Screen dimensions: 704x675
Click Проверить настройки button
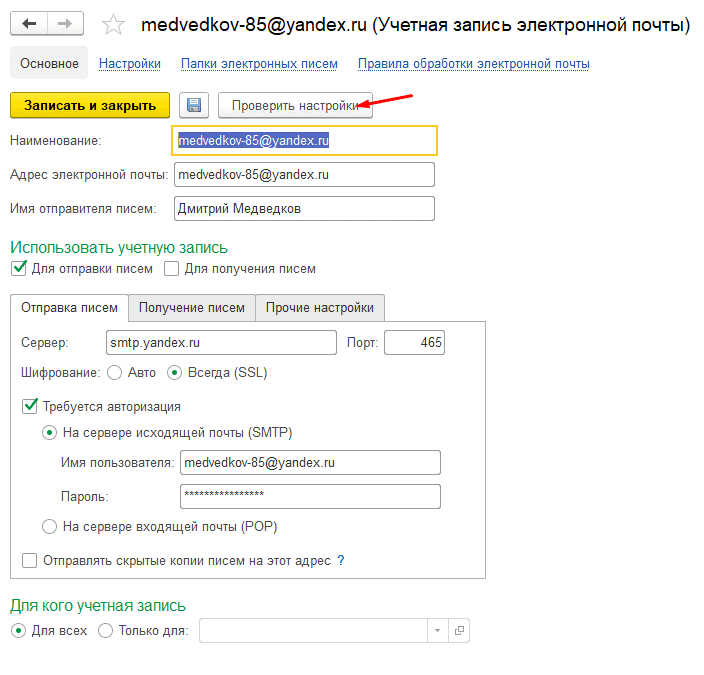coord(295,105)
